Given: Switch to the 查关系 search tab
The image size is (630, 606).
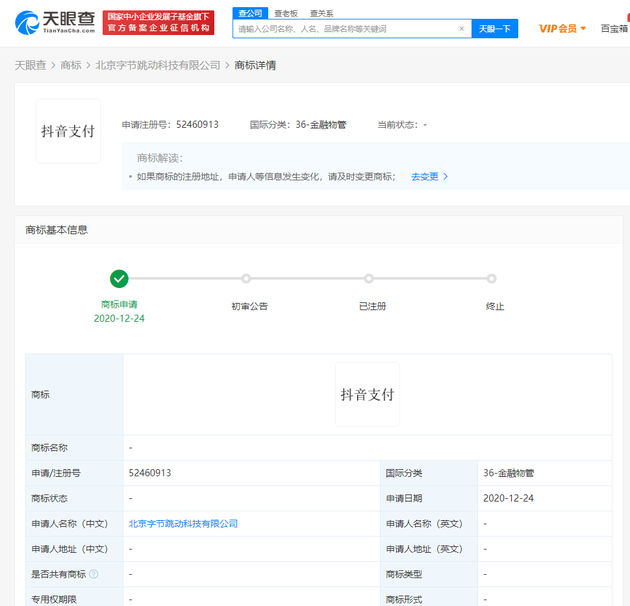Looking at the screenshot, I should (x=321, y=14).
